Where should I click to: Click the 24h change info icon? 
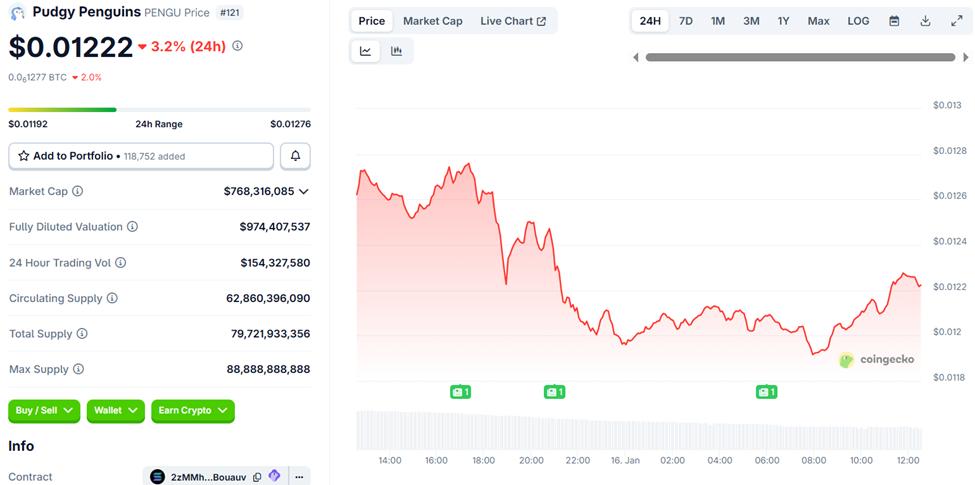(237, 46)
